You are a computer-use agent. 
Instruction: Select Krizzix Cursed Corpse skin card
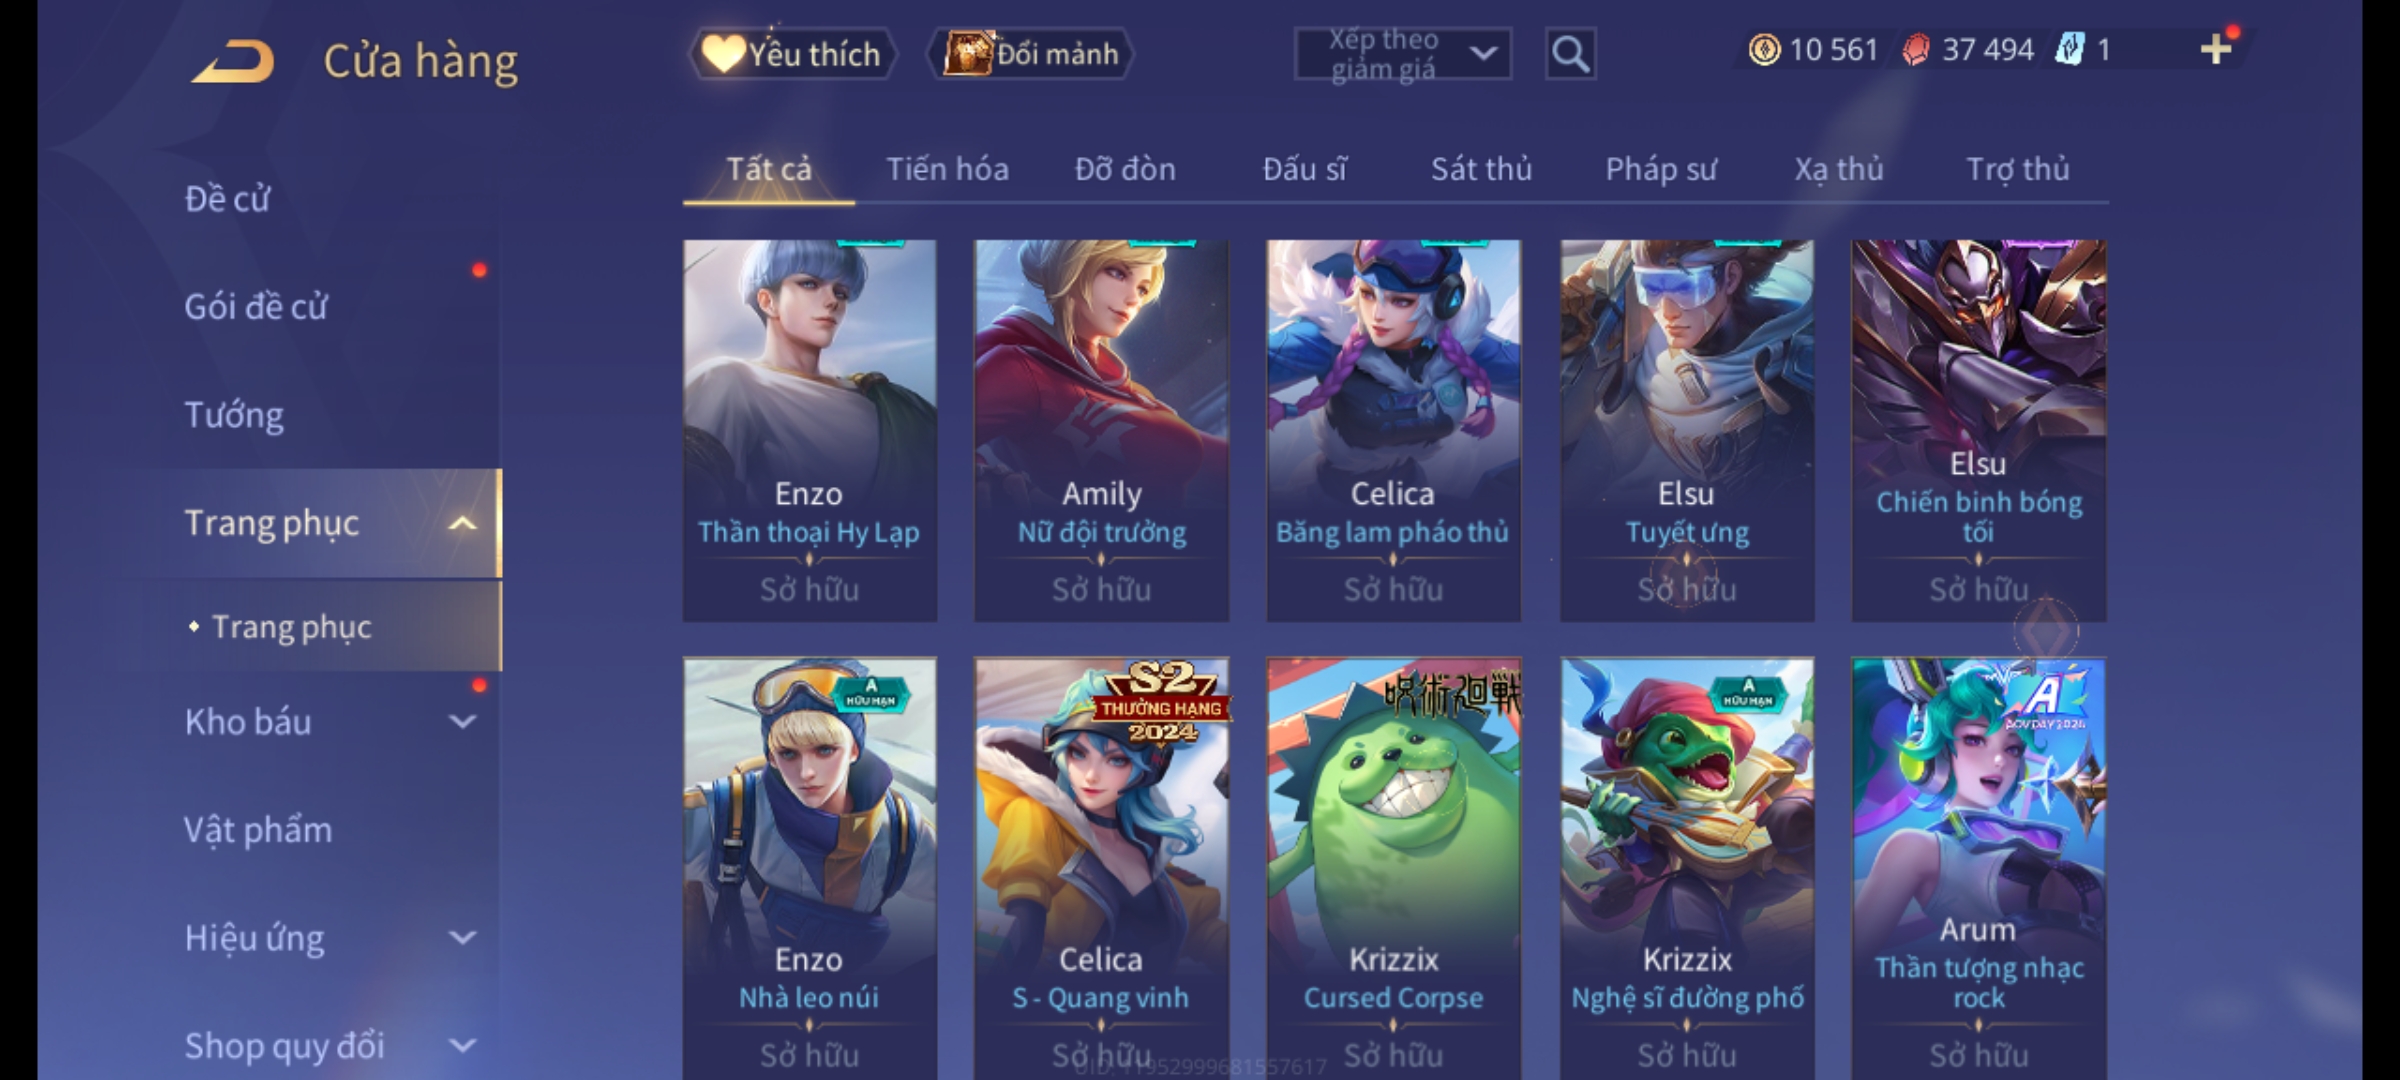[1393, 867]
